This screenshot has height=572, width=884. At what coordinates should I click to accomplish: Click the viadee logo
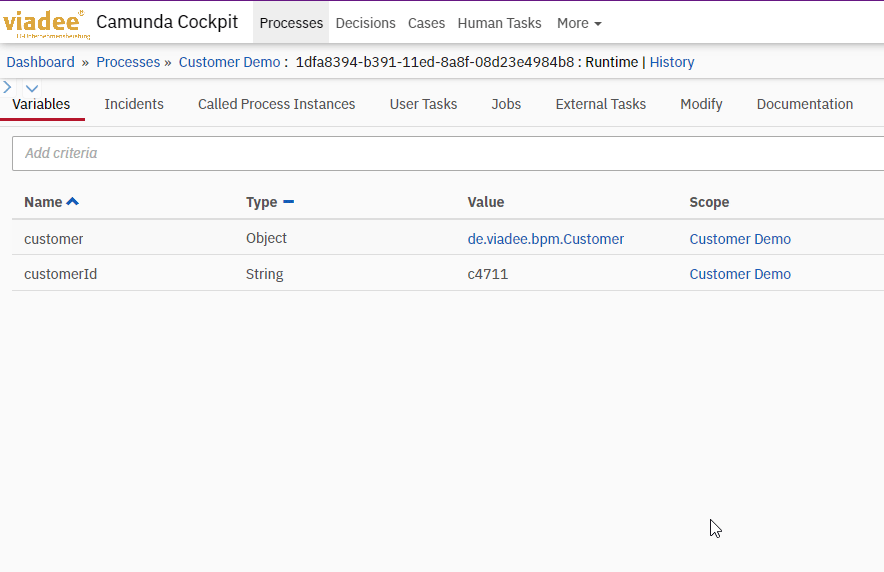(46, 24)
